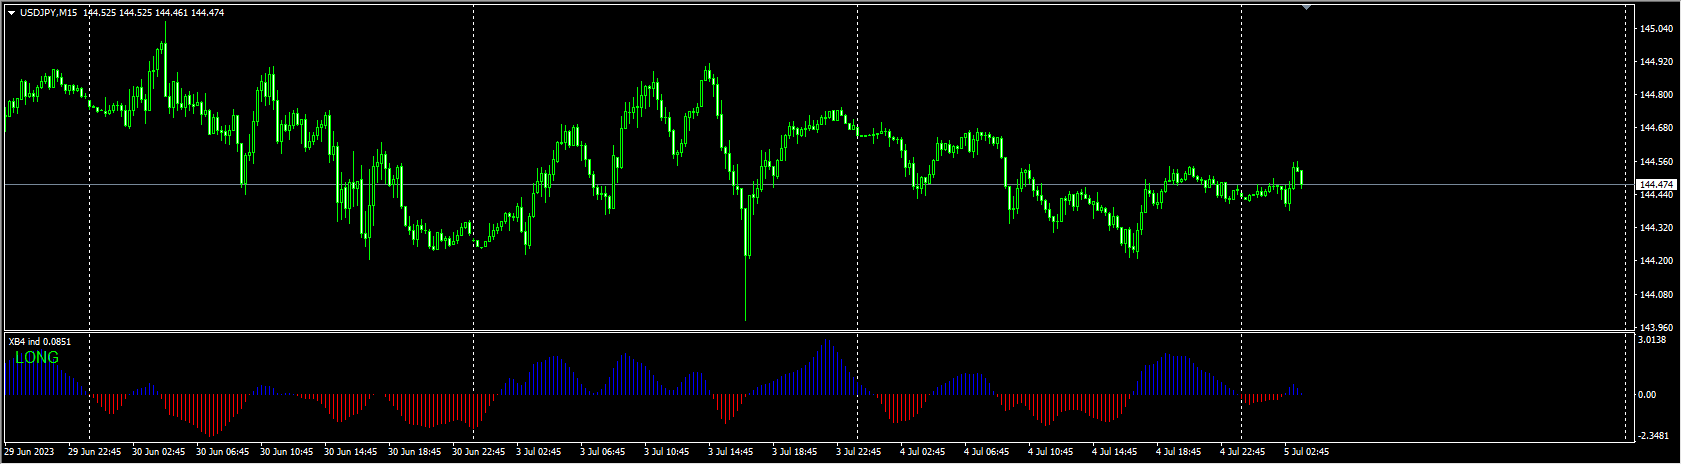The width and height of the screenshot is (1682, 465).
Task: Click the LONG signal label
Action: (37, 358)
